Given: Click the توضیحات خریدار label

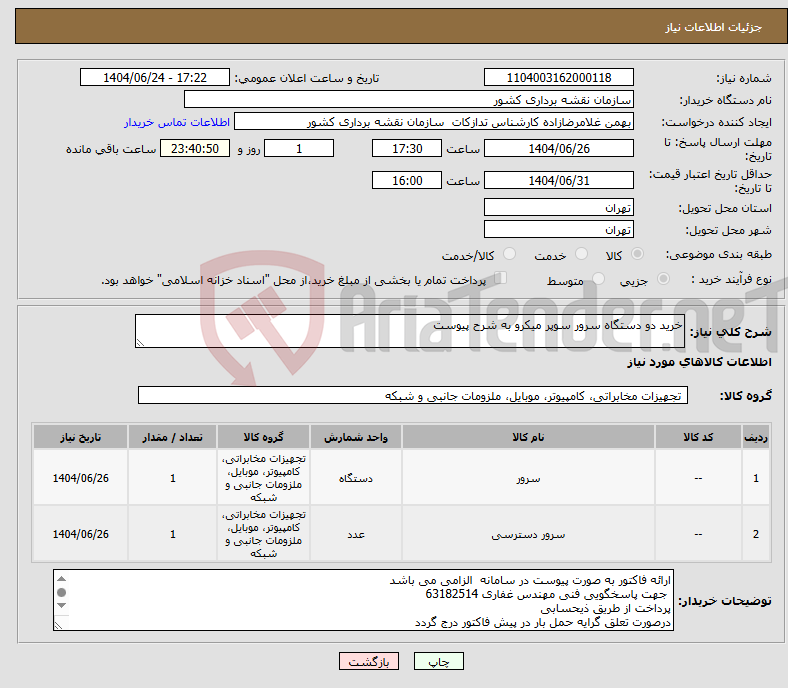Looking at the screenshot, I should tap(725, 601).
